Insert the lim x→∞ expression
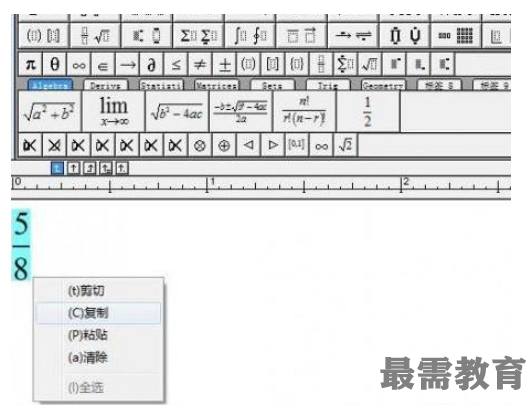532x413 pixels. (114, 111)
